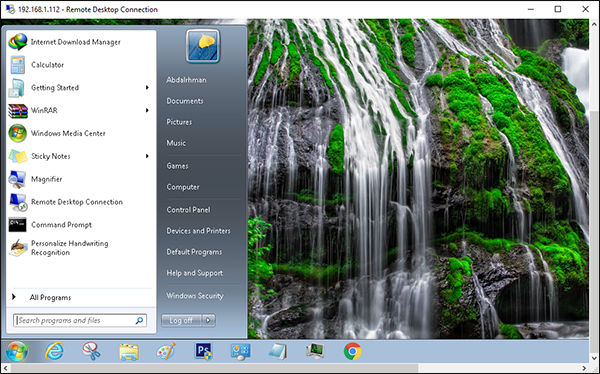Expand Sticky Notes jump list arrow
Screen dimensions: 600x374
tap(147, 156)
